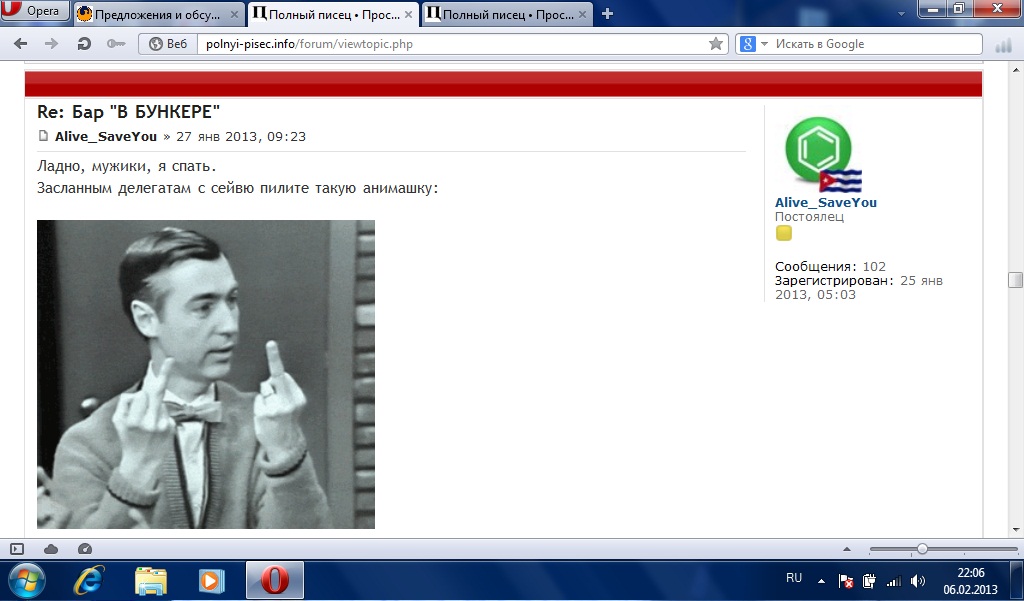
Task: Open the network signal tray icon
Action: click(x=893, y=581)
